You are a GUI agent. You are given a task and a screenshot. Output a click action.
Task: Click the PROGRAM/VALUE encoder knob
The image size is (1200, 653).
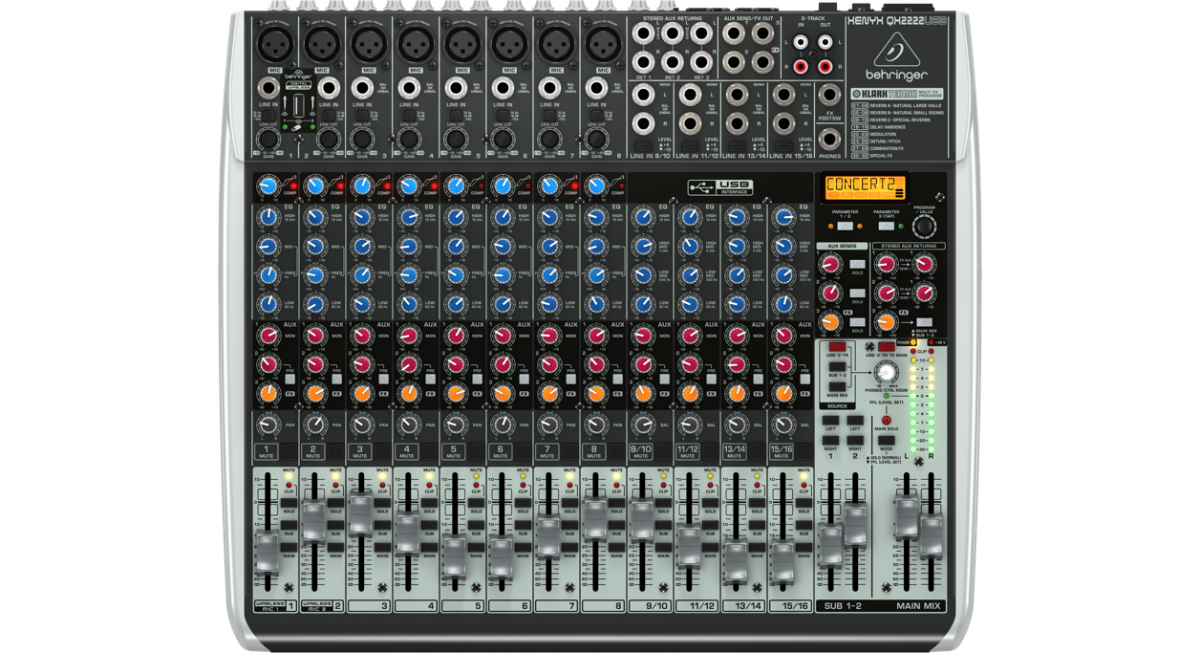(x=925, y=226)
